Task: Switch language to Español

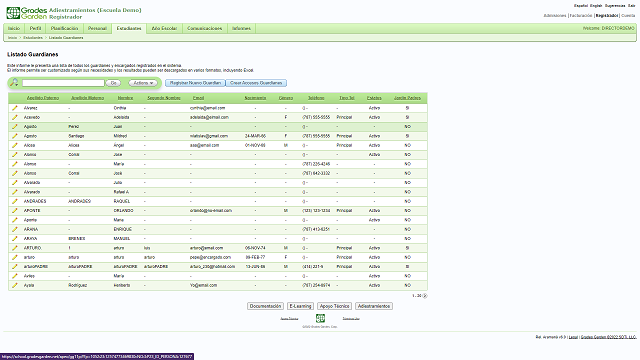Action: coord(581,6)
